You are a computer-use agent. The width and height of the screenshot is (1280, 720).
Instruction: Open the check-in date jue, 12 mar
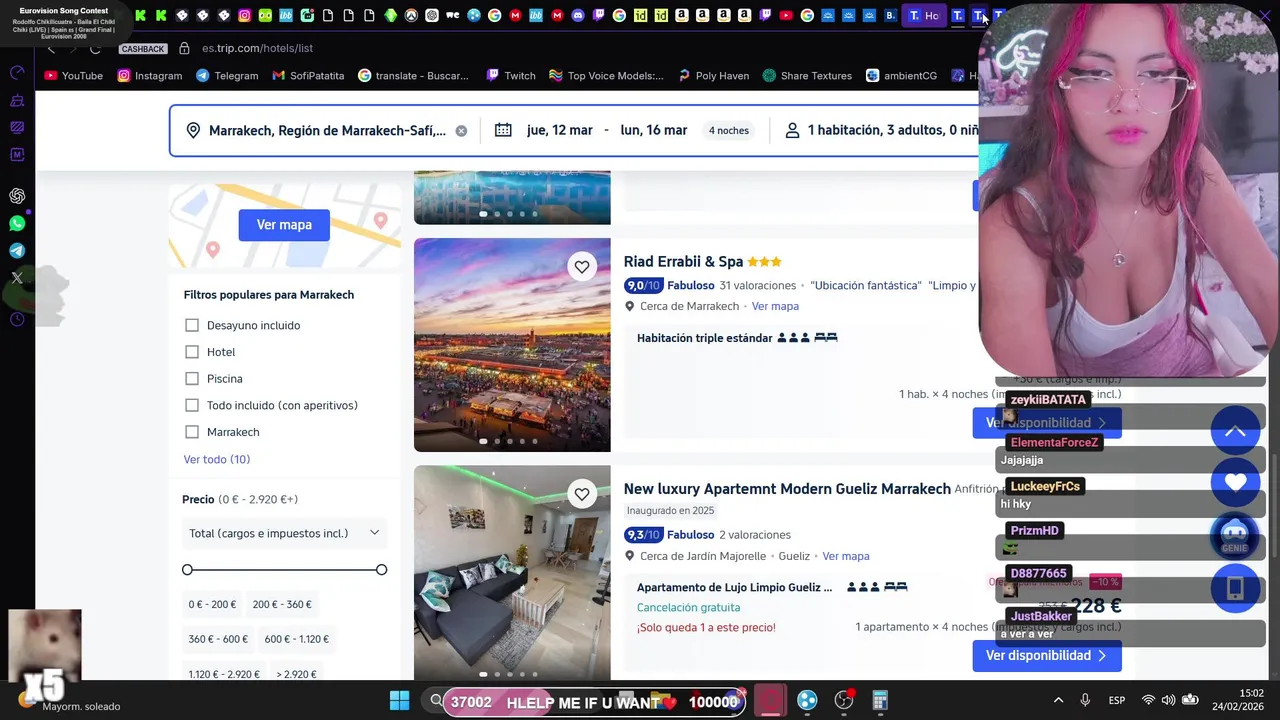pyautogui.click(x=559, y=130)
